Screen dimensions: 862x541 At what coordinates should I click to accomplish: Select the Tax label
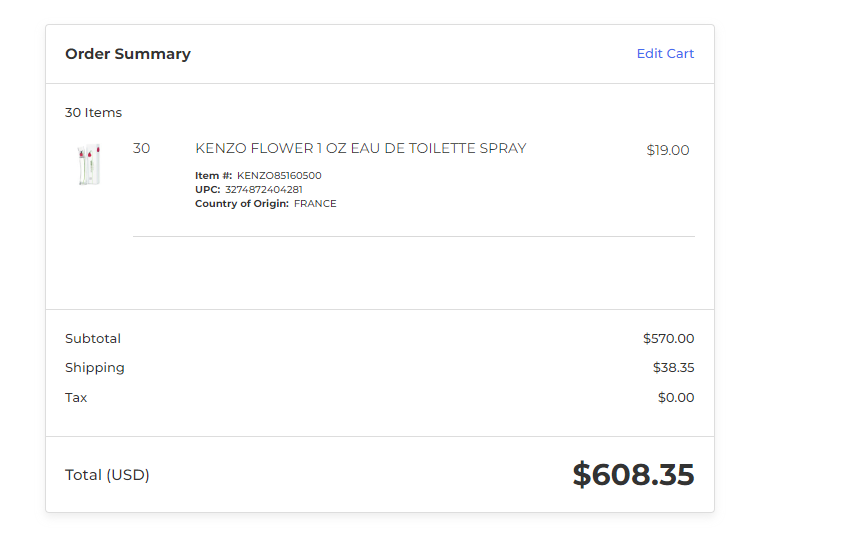76,398
